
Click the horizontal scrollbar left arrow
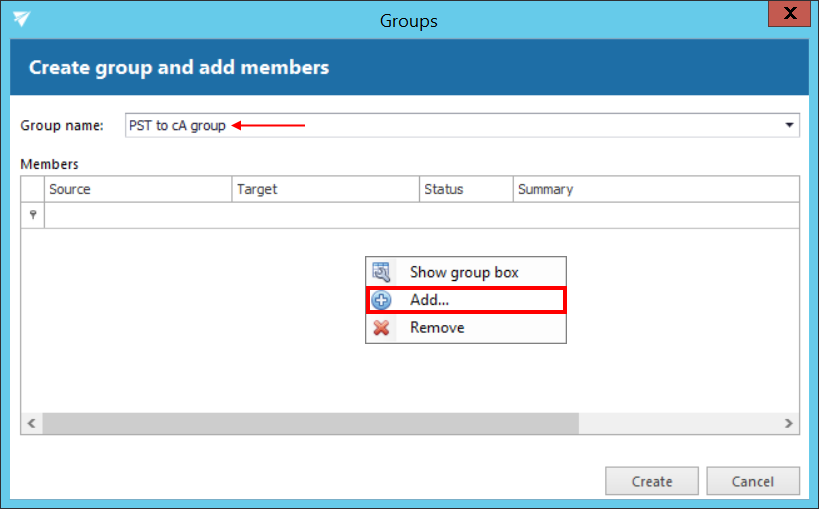tap(32, 424)
